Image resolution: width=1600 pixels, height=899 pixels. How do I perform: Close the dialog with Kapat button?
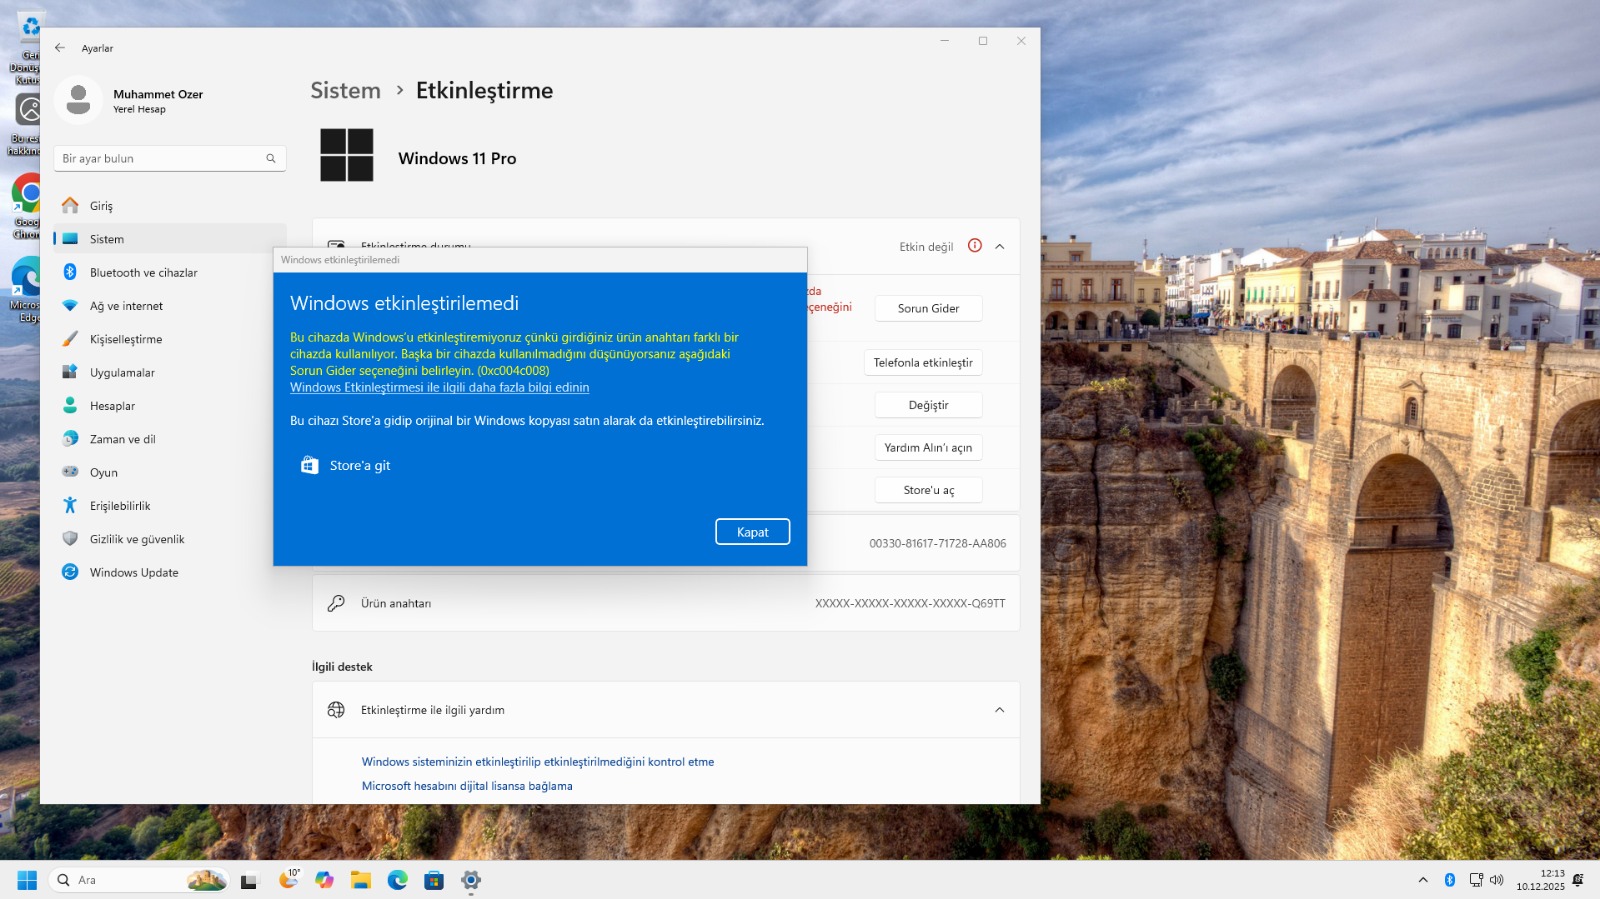click(x=753, y=532)
